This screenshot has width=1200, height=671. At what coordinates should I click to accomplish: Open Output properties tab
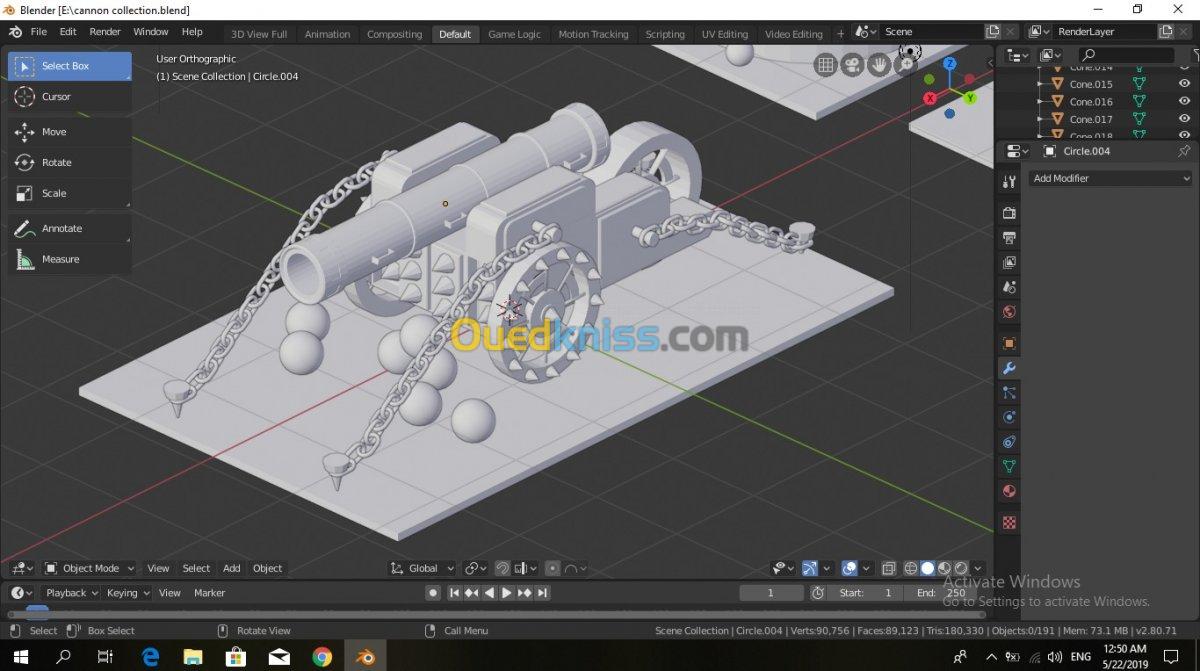point(1009,238)
